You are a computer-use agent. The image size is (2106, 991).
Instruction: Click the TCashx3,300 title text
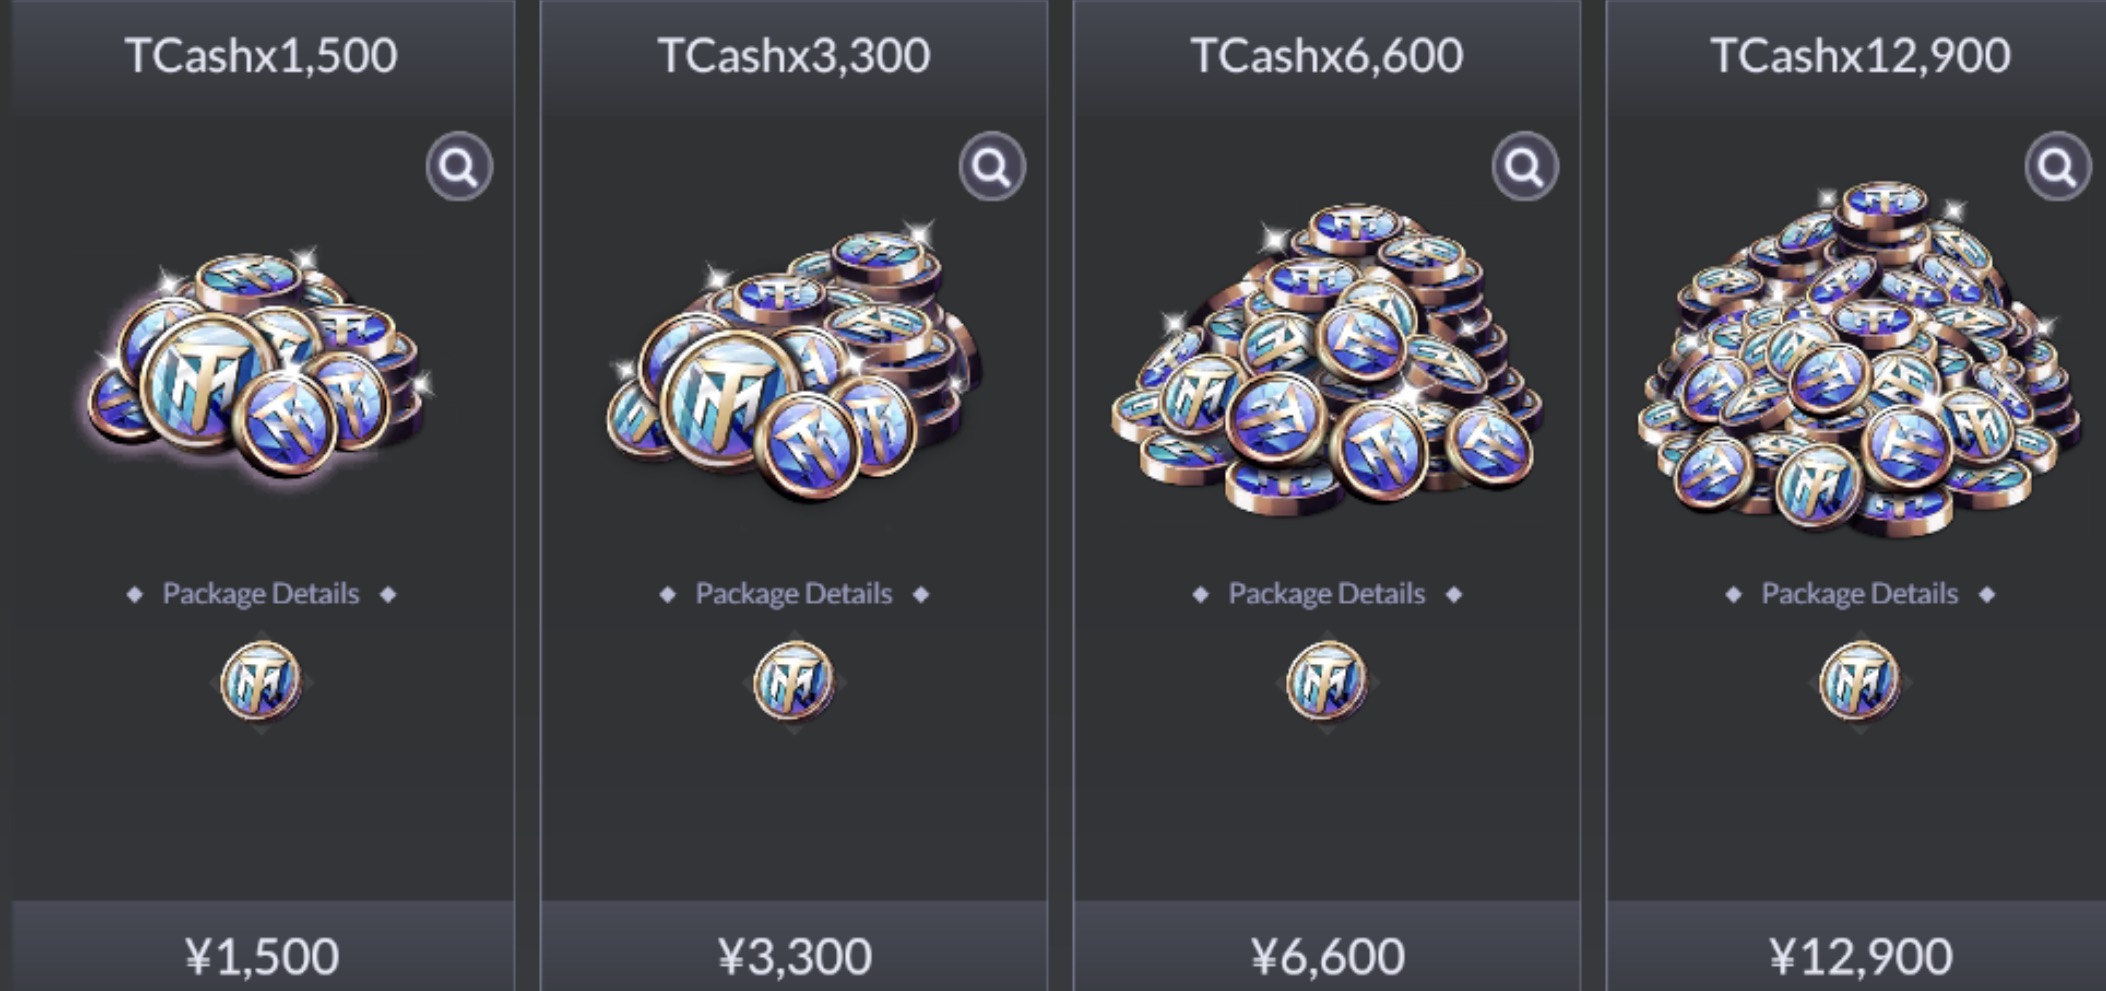(794, 55)
